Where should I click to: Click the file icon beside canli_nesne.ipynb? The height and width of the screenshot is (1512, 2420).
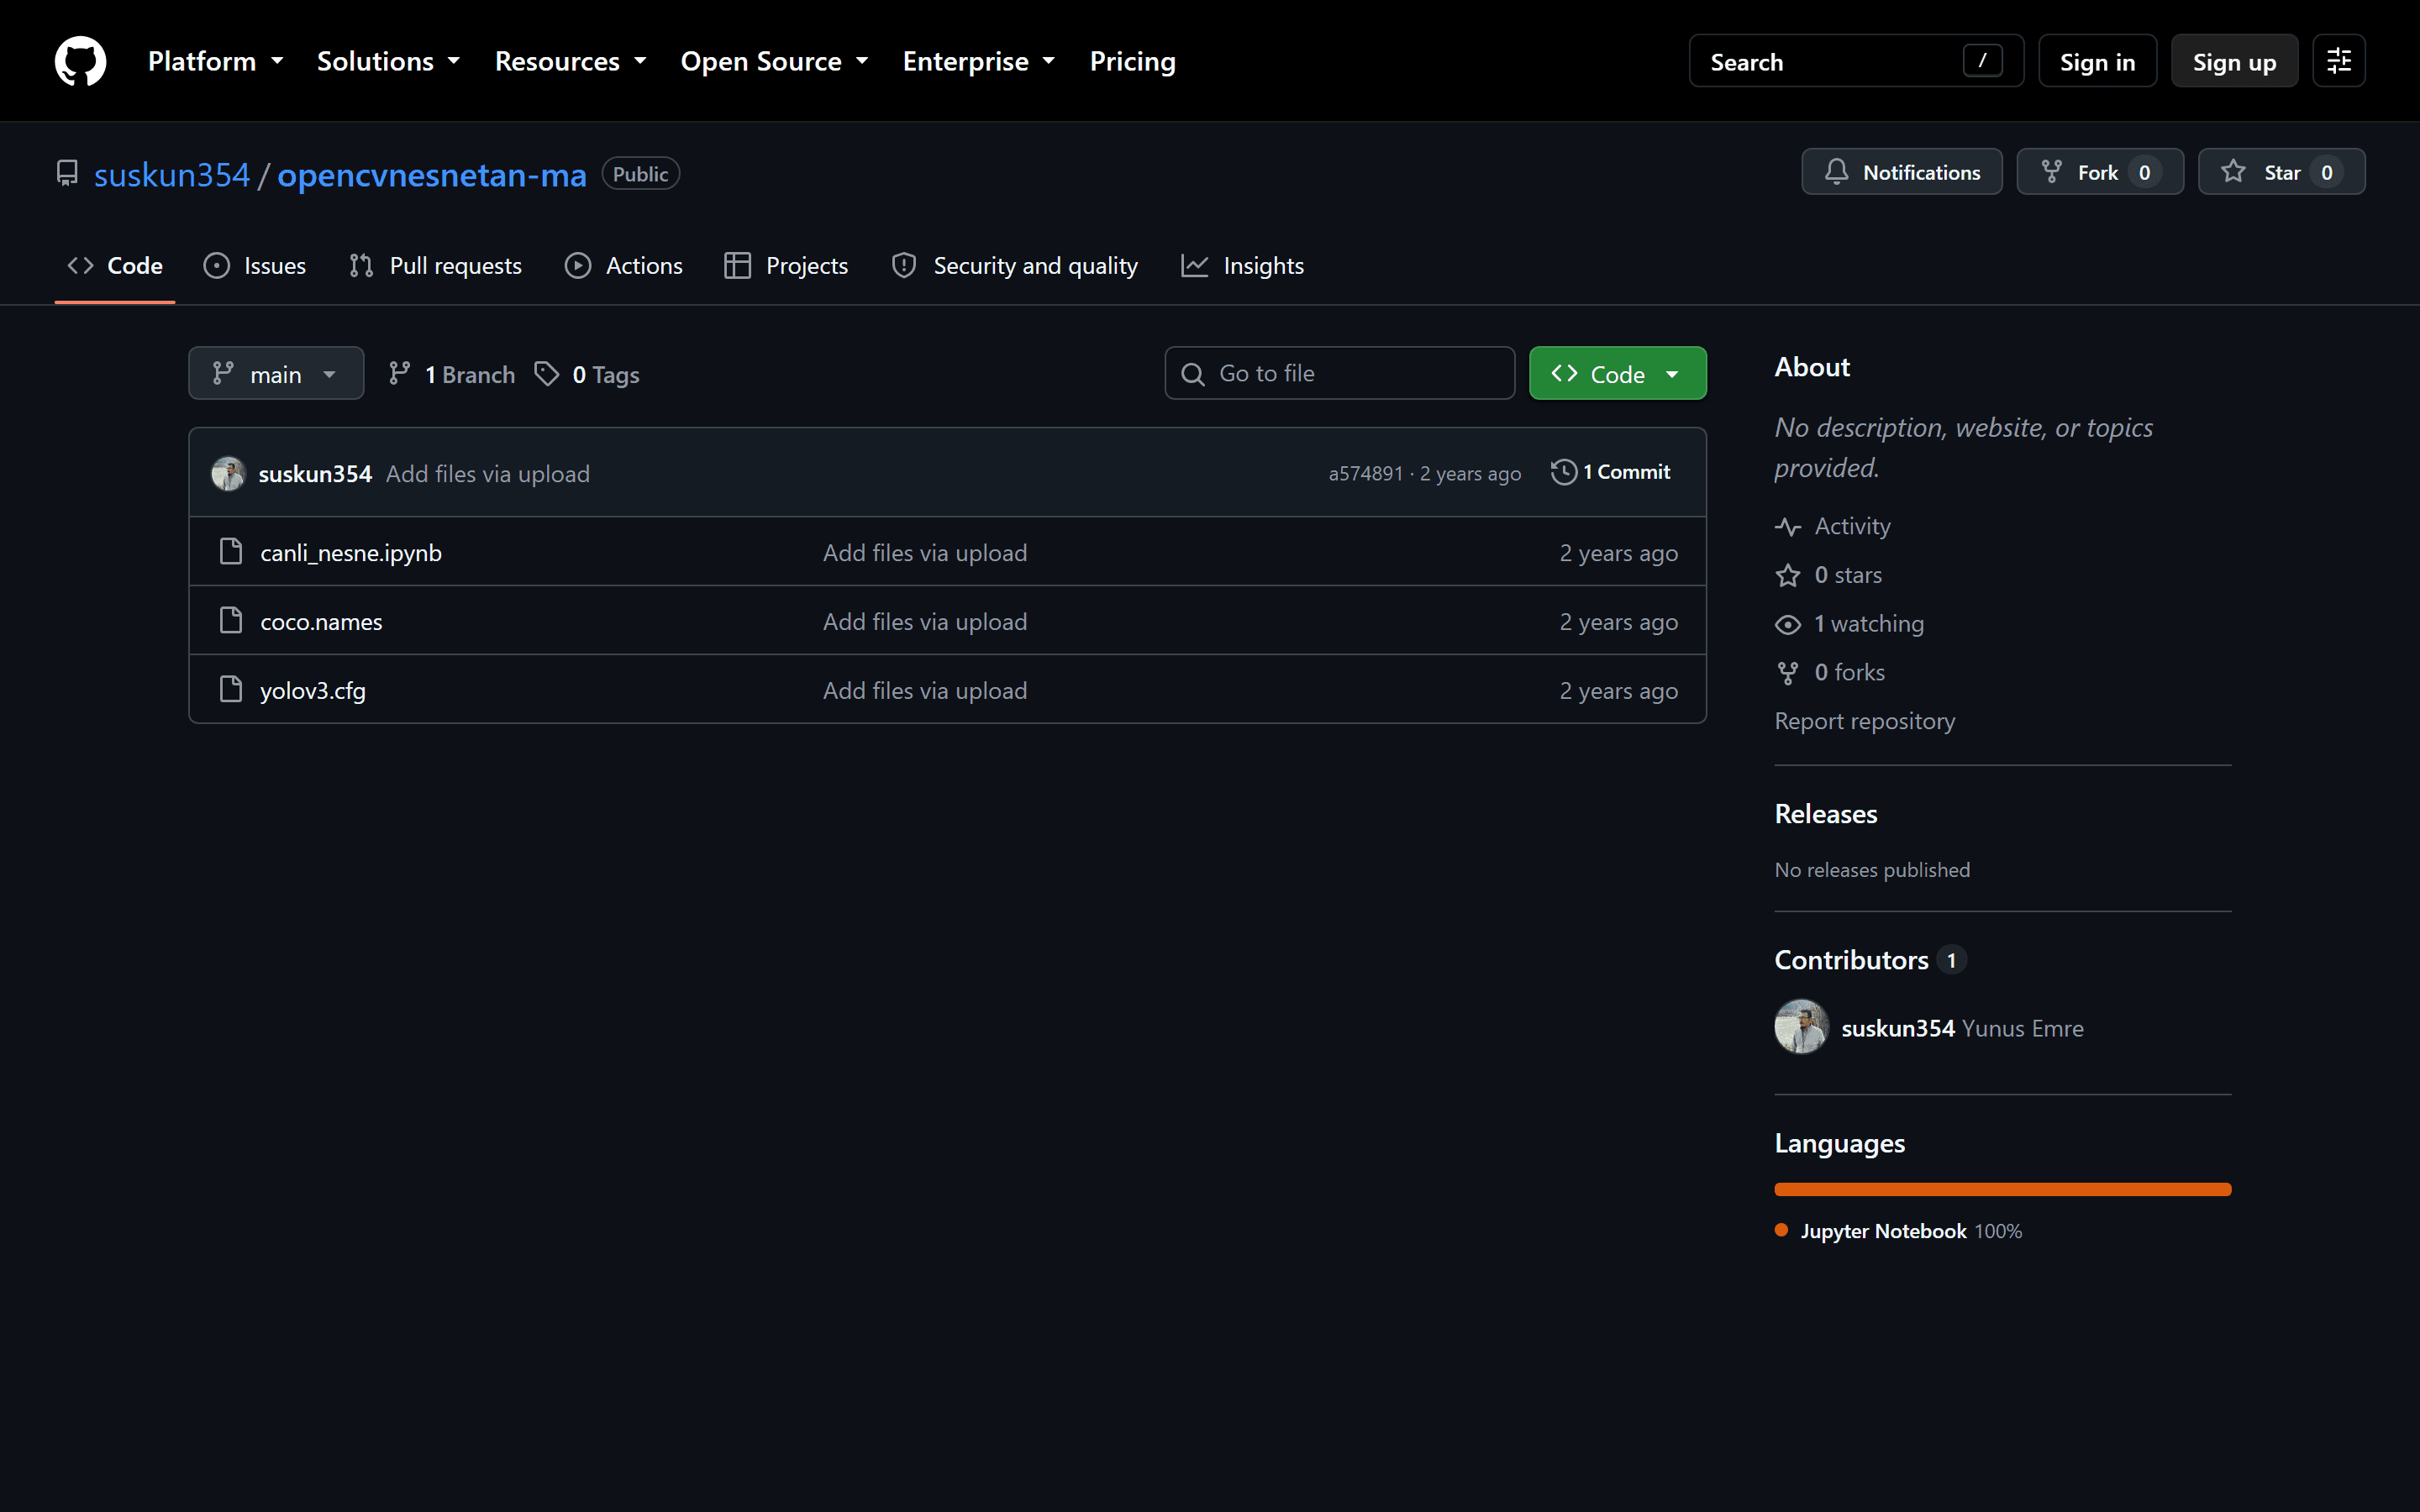tap(231, 552)
